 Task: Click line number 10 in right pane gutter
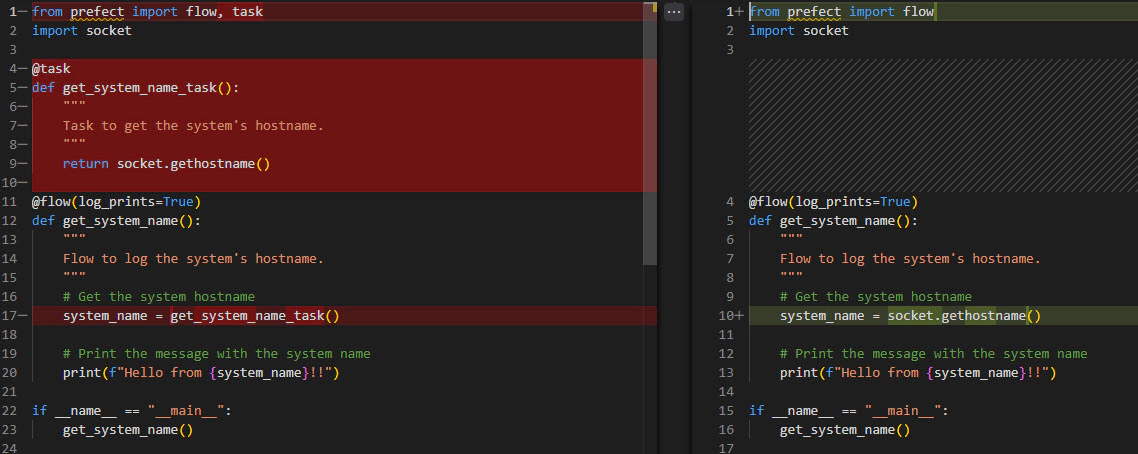(x=726, y=315)
